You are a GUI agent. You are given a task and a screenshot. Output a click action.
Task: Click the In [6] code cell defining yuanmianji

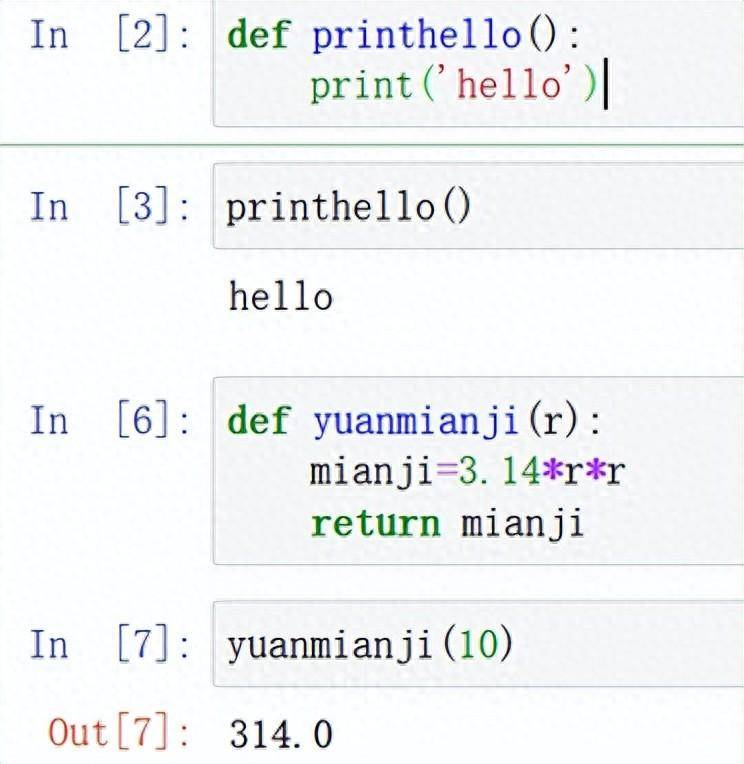(x=478, y=471)
